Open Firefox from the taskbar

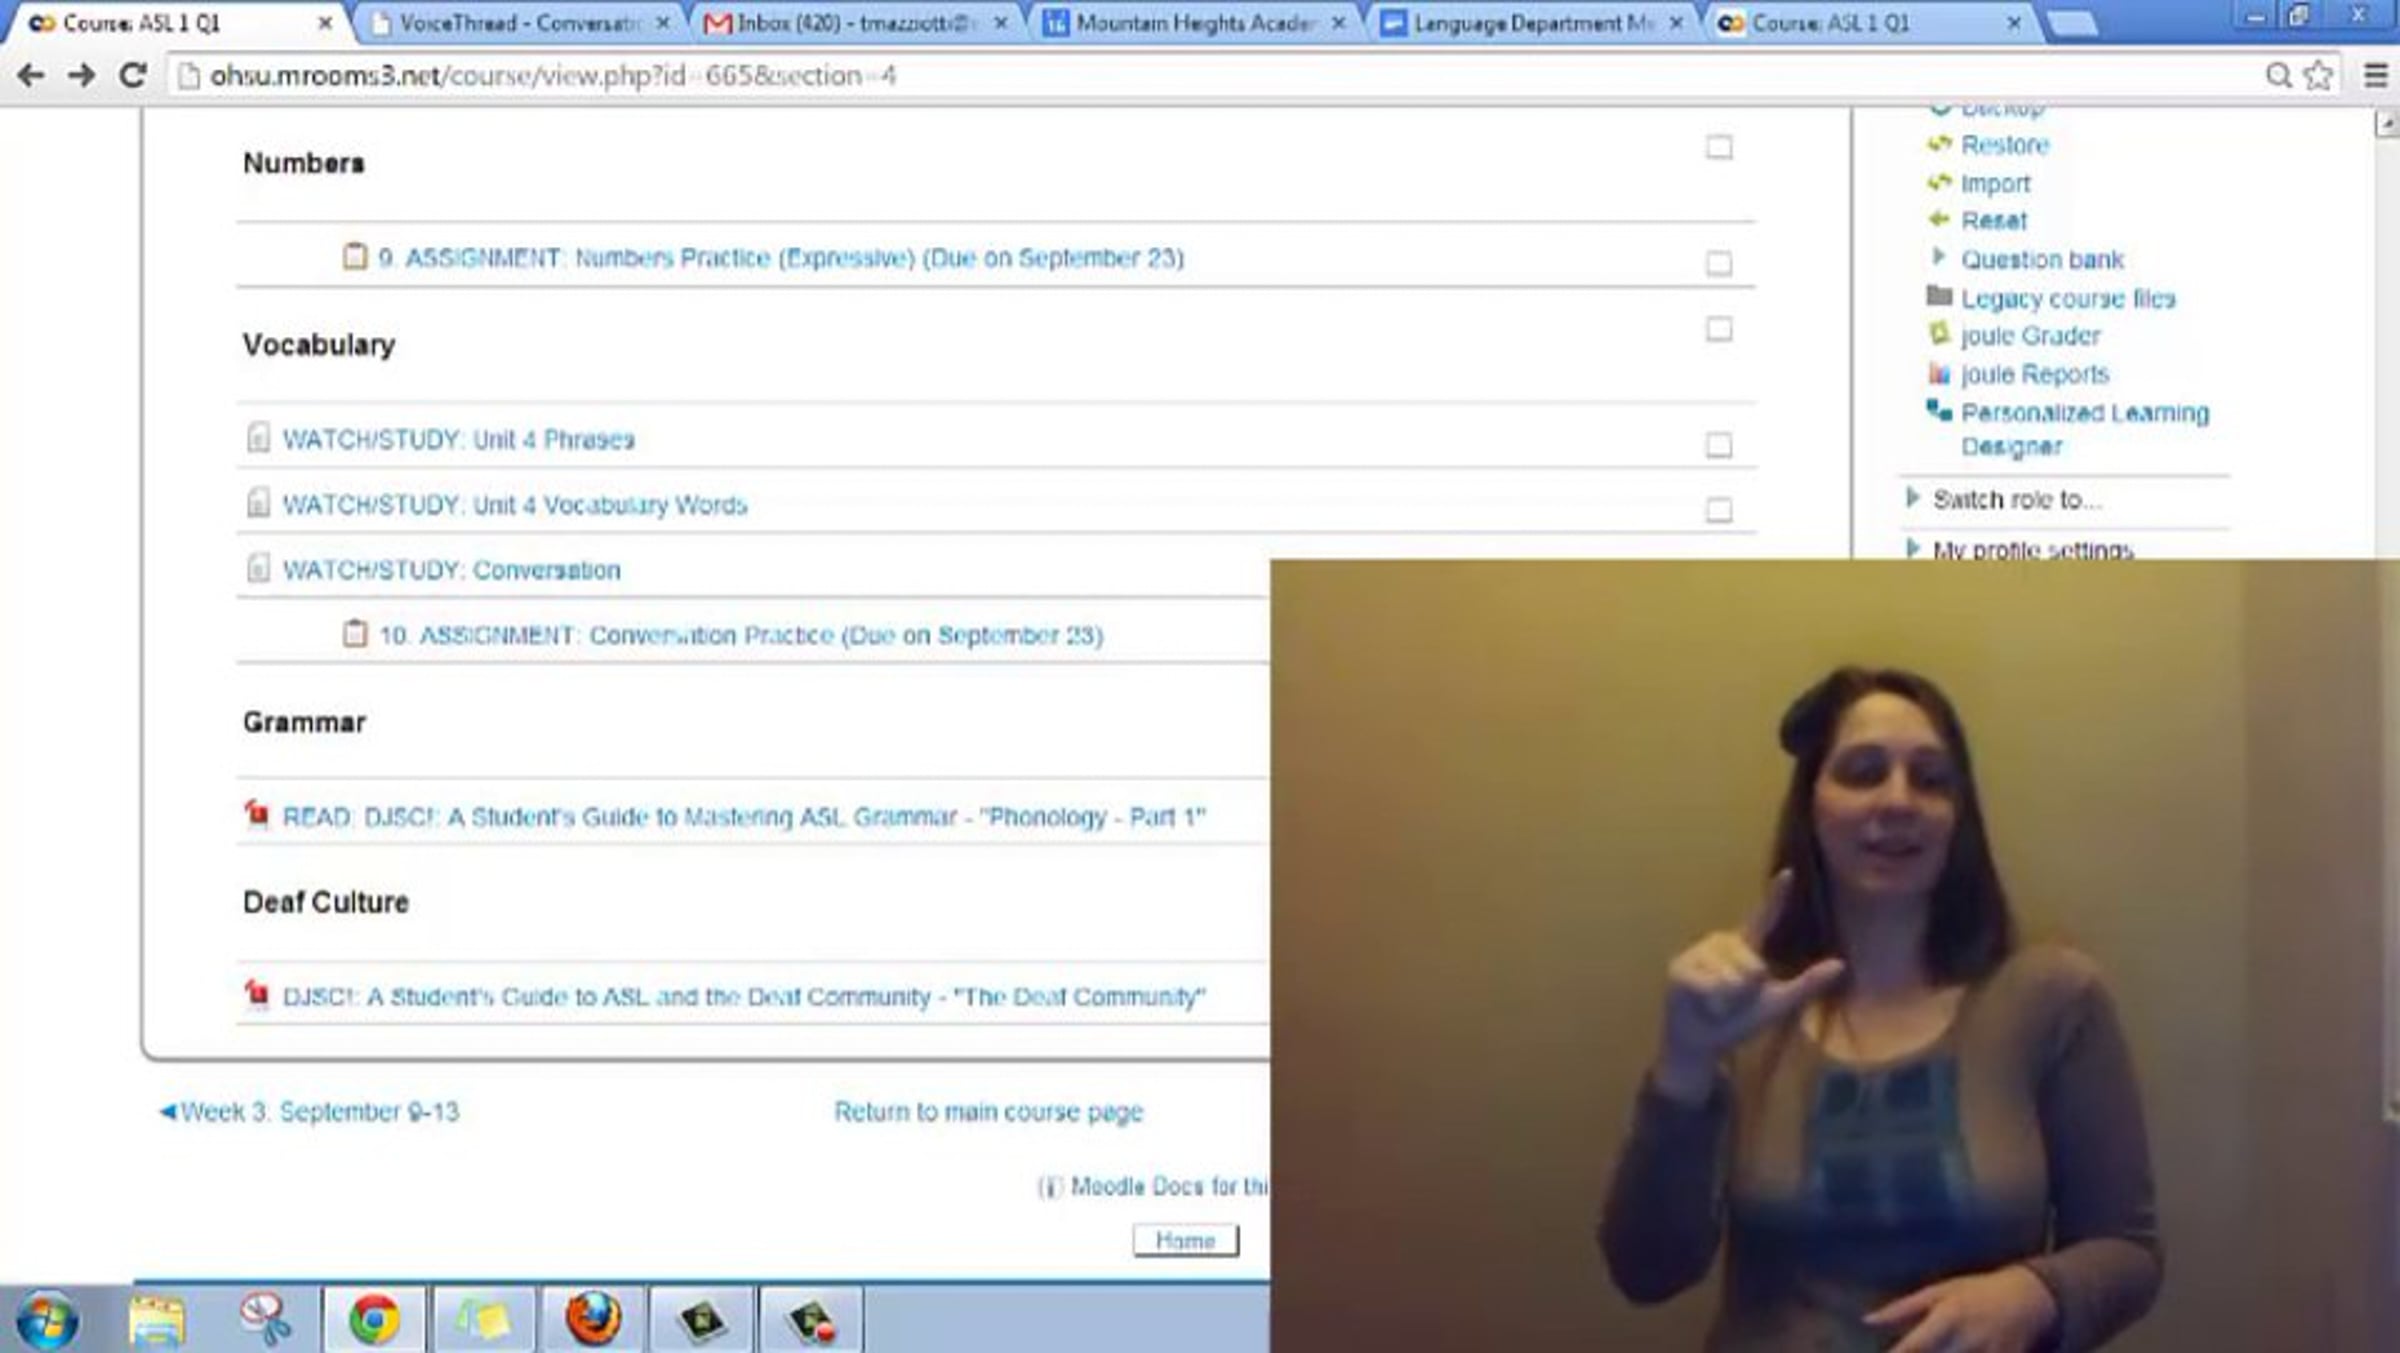(x=592, y=1318)
